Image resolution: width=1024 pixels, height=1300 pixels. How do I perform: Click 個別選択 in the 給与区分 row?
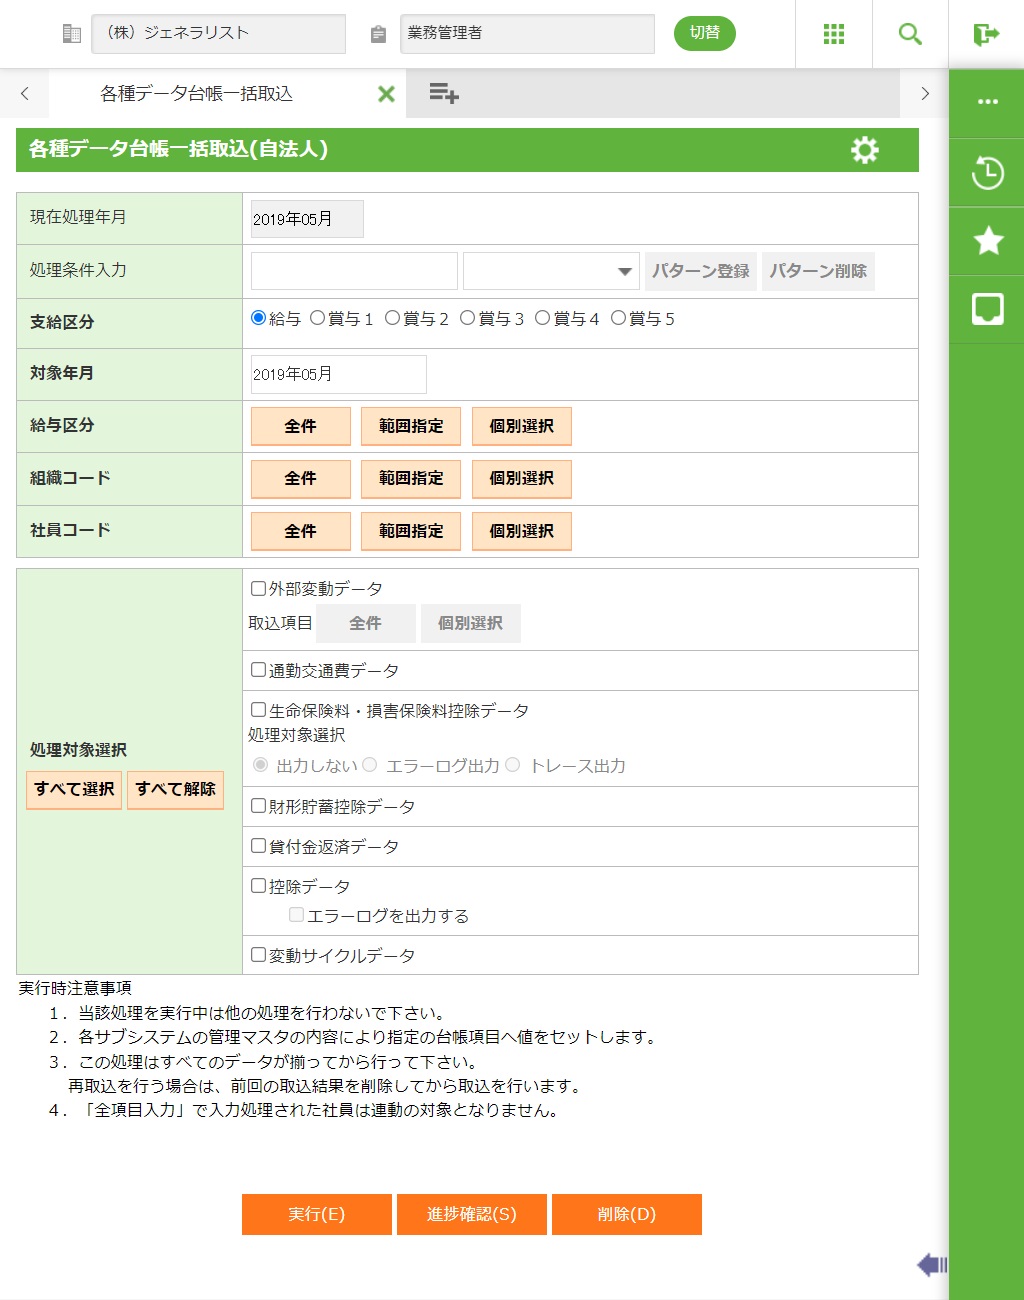(522, 426)
